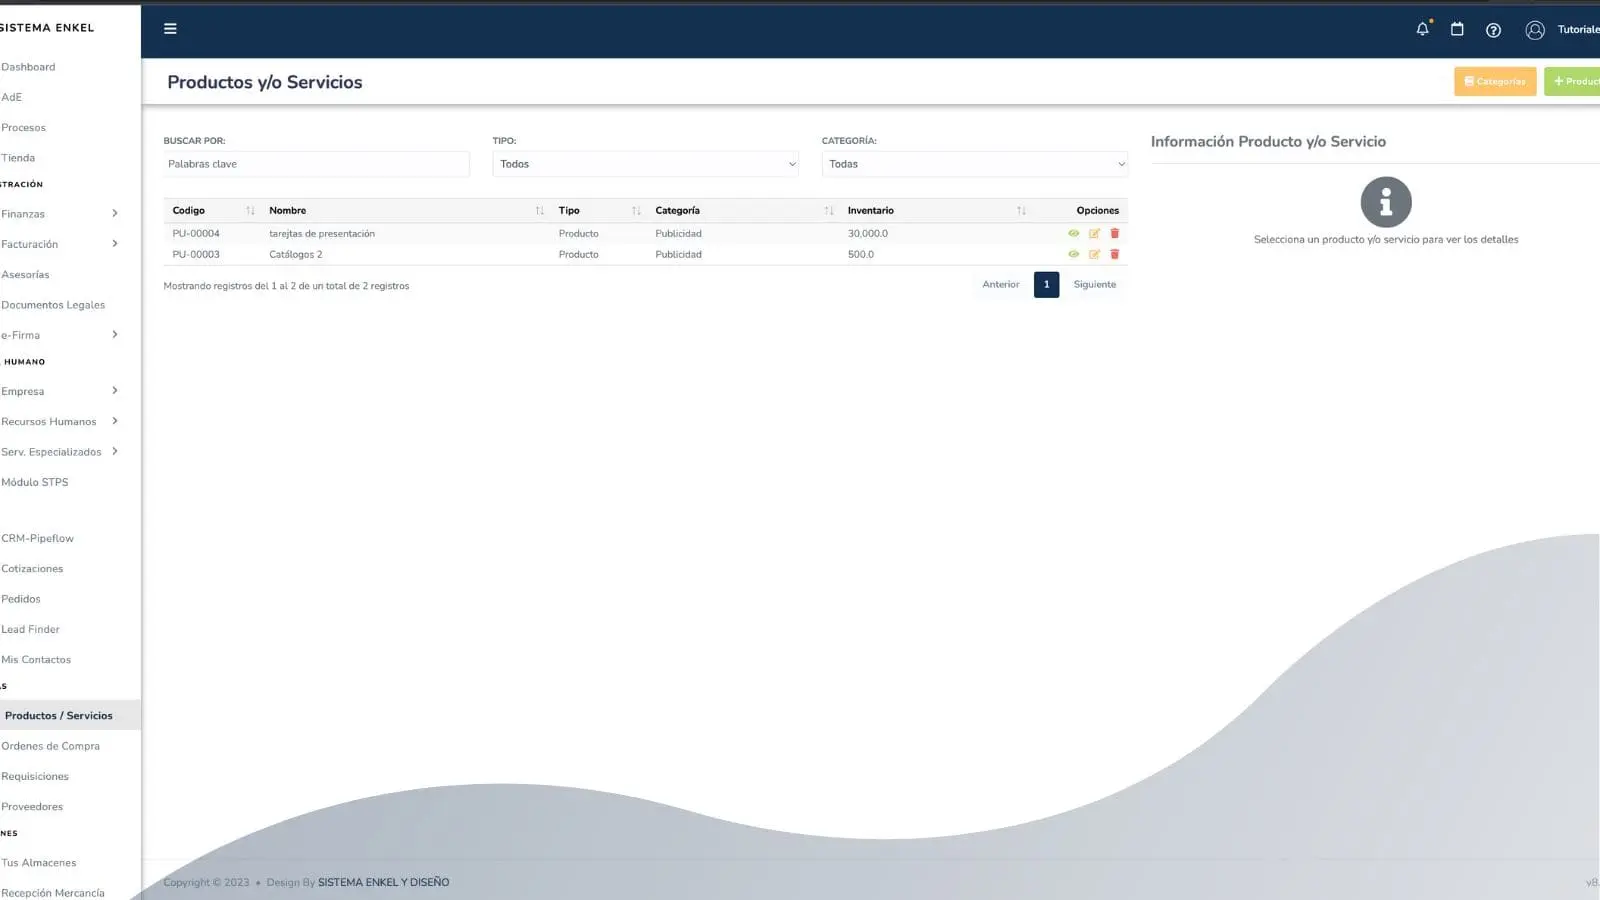Viewport: 1600px width, 900px height.
Task: Open the Categoría dropdown filter
Action: [974, 164]
